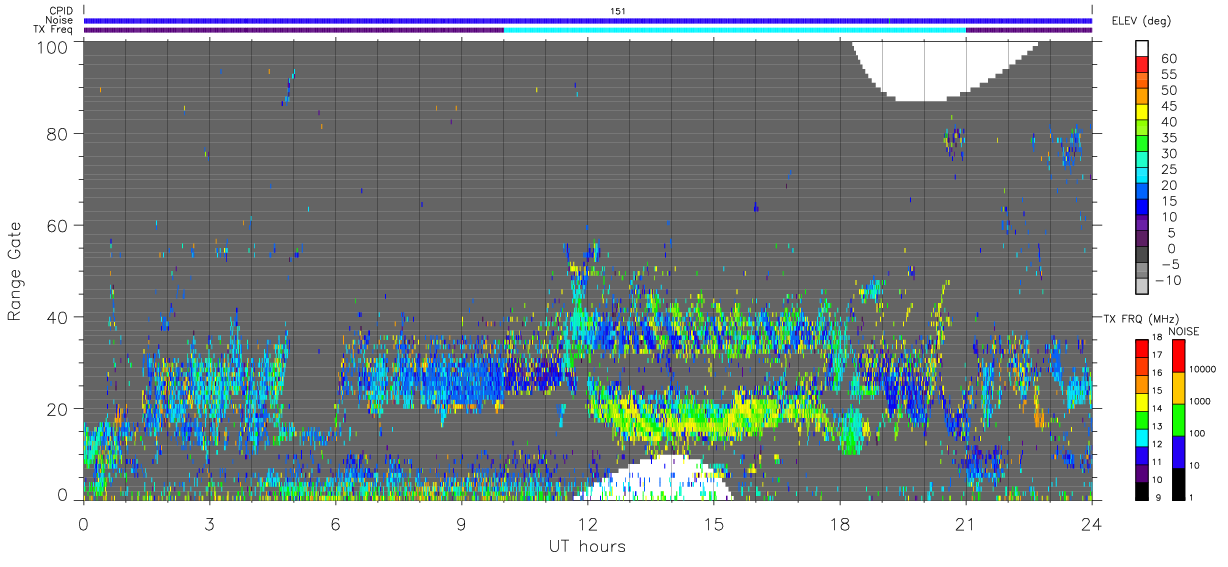Click the TX Freq label above the plot

55,30
